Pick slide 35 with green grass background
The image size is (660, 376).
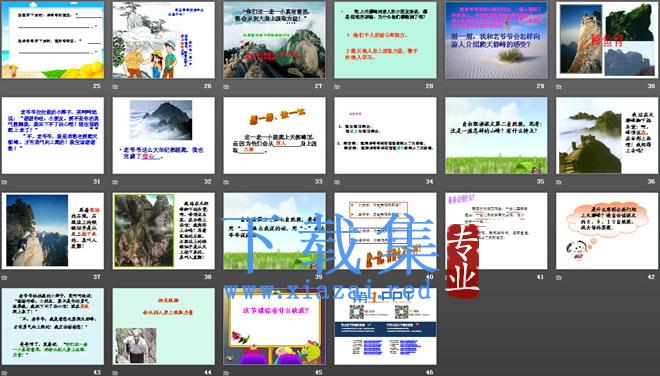coord(496,136)
